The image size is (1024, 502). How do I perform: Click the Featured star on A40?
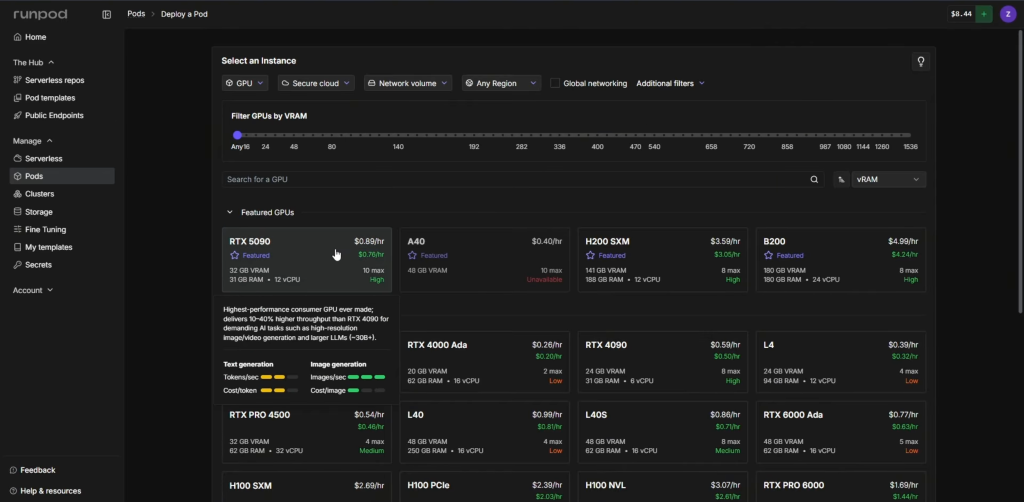tap(412, 256)
